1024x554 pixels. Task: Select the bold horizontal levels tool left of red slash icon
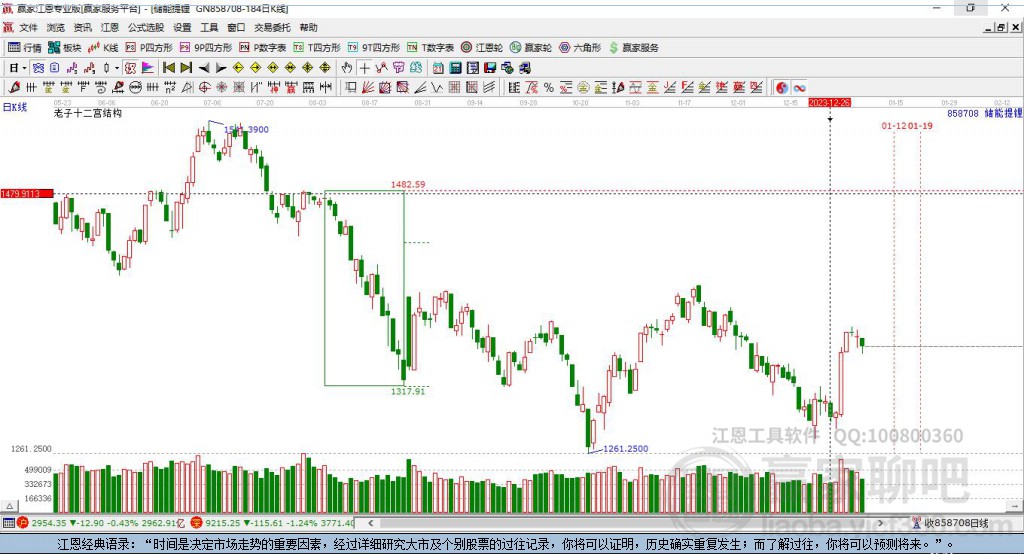pos(514,88)
